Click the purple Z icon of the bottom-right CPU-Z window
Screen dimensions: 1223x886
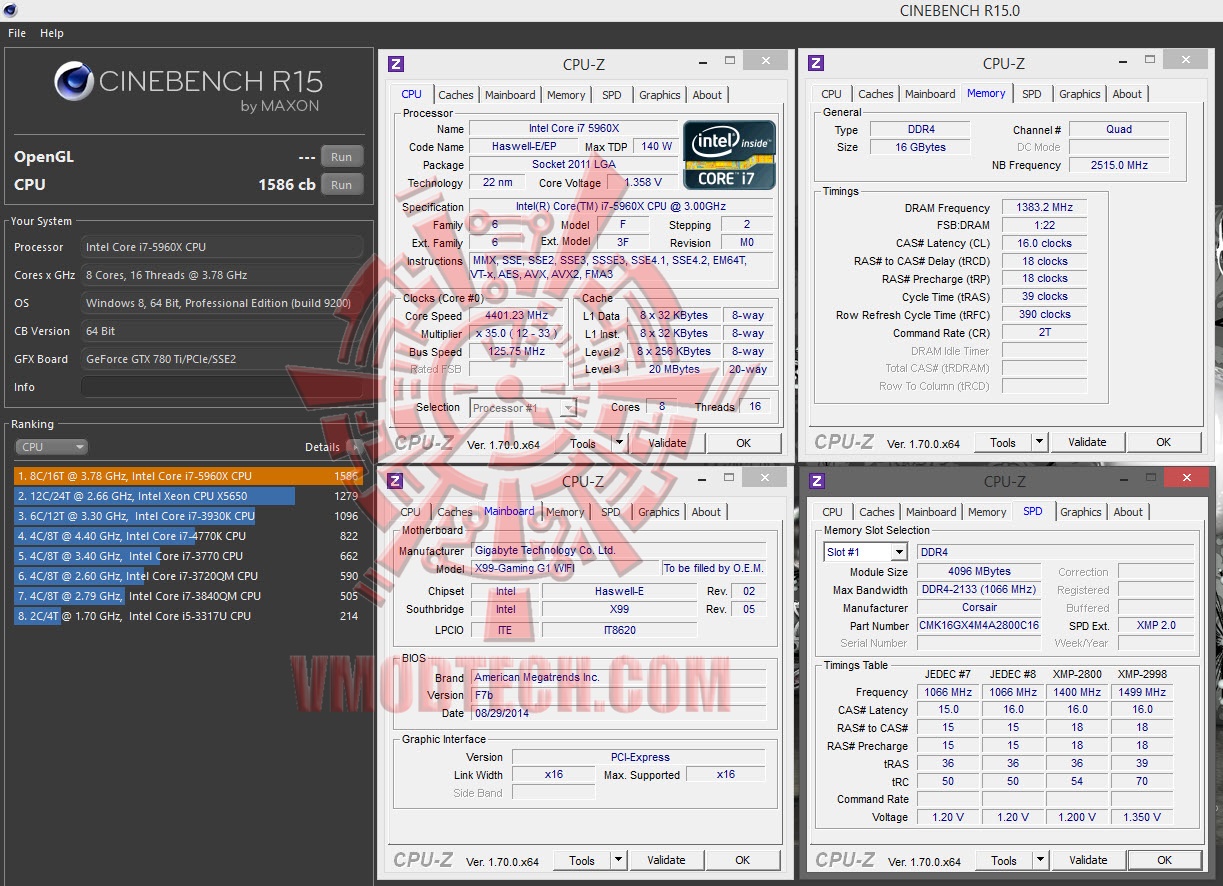point(817,481)
